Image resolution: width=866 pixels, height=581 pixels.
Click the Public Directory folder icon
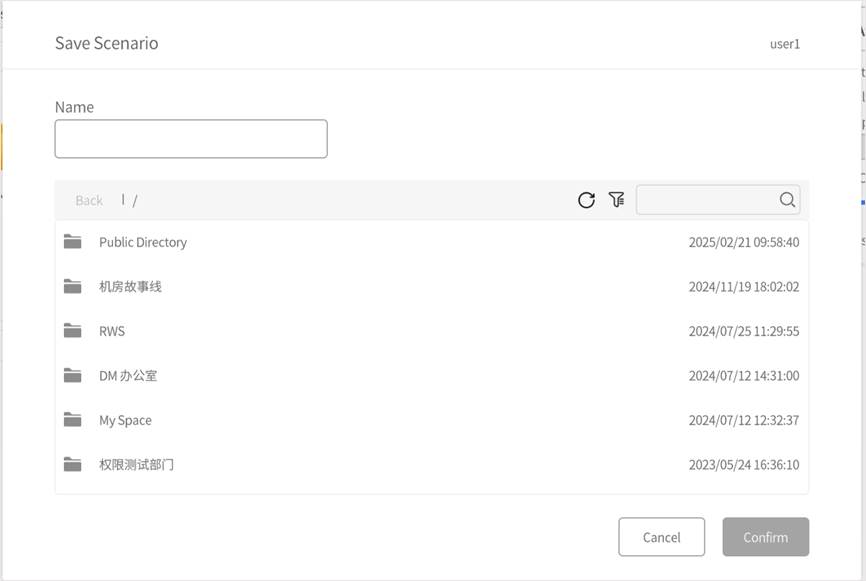72,242
